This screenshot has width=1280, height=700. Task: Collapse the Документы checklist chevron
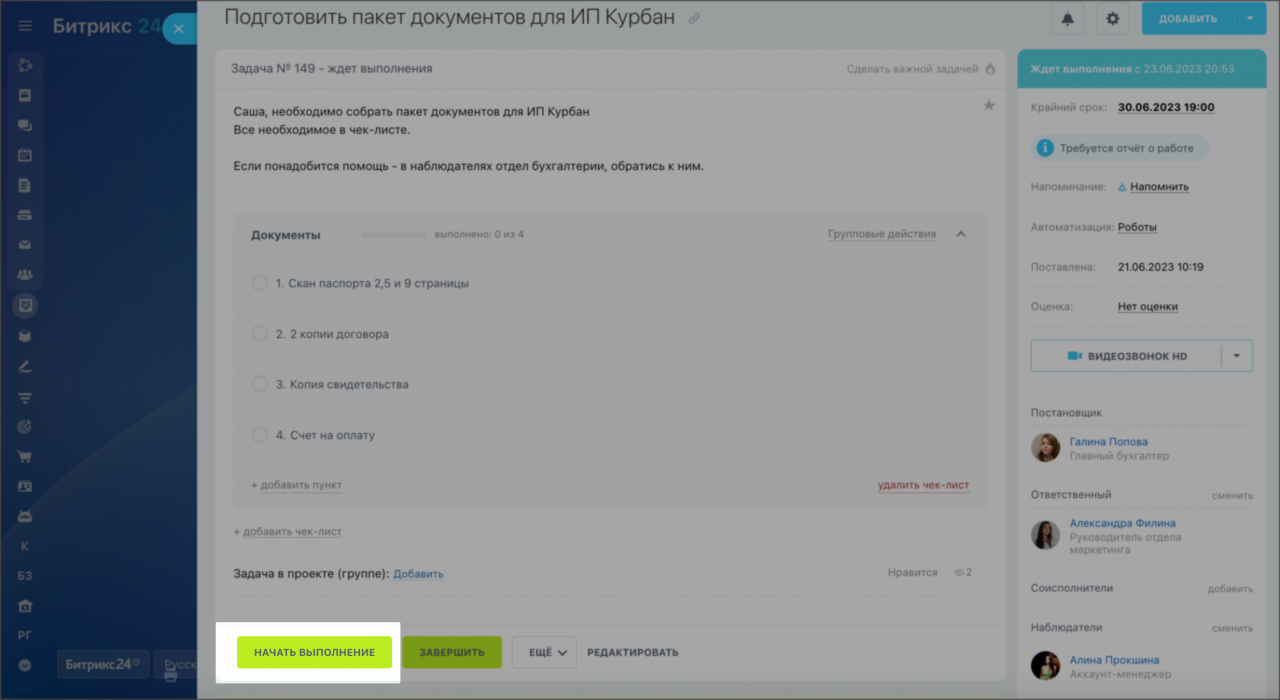click(x=961, y=234)
